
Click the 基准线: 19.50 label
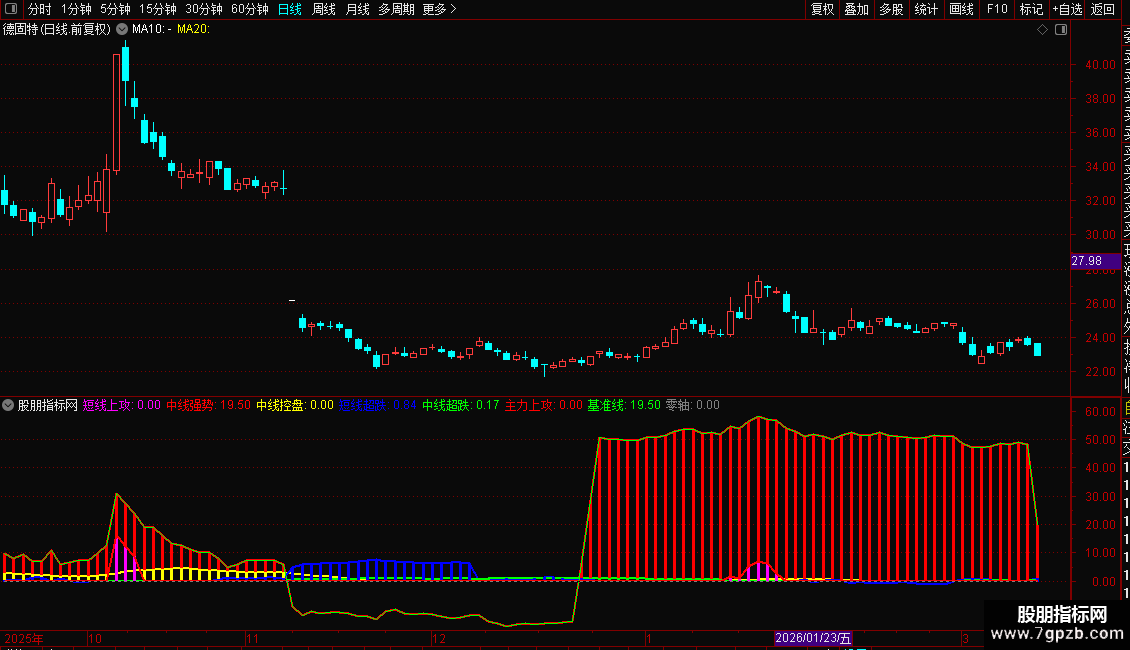coord(623,405)
